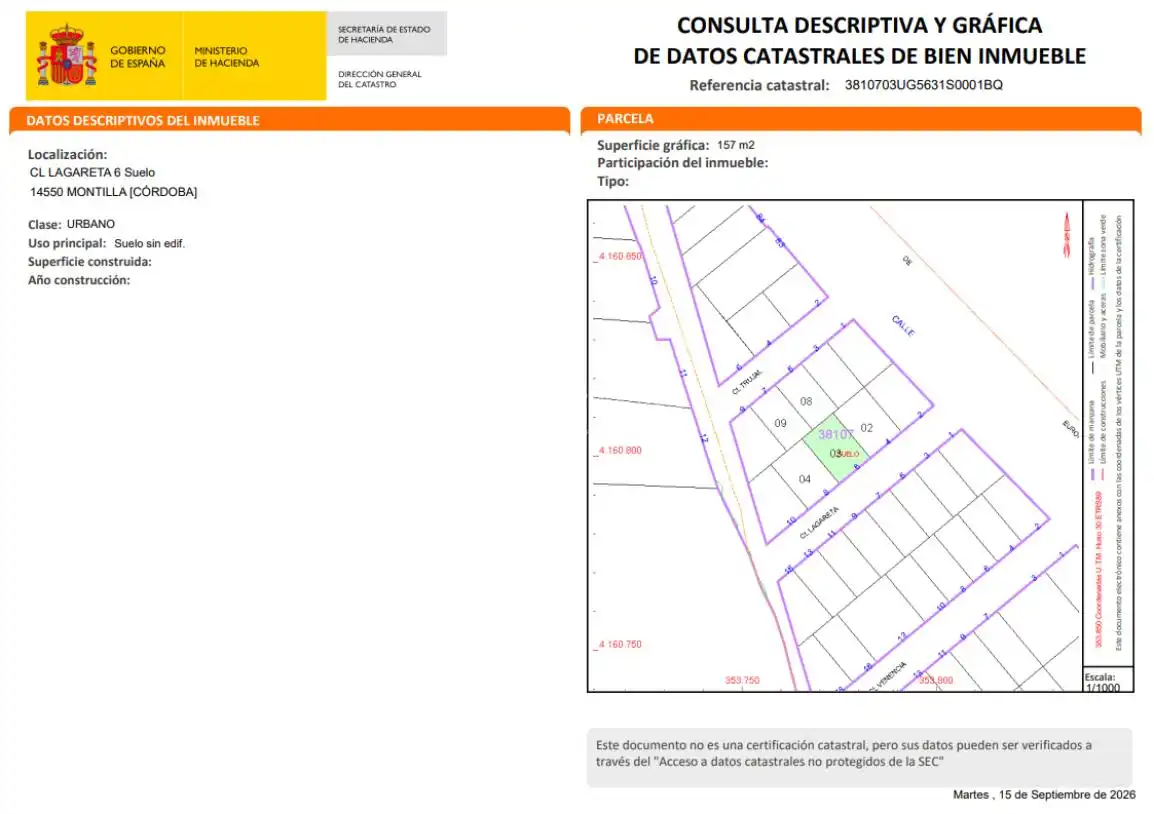Click the '4.160.850' coordinate label
This screenshot has height=814, width=1154.
(x=620, y=256)
